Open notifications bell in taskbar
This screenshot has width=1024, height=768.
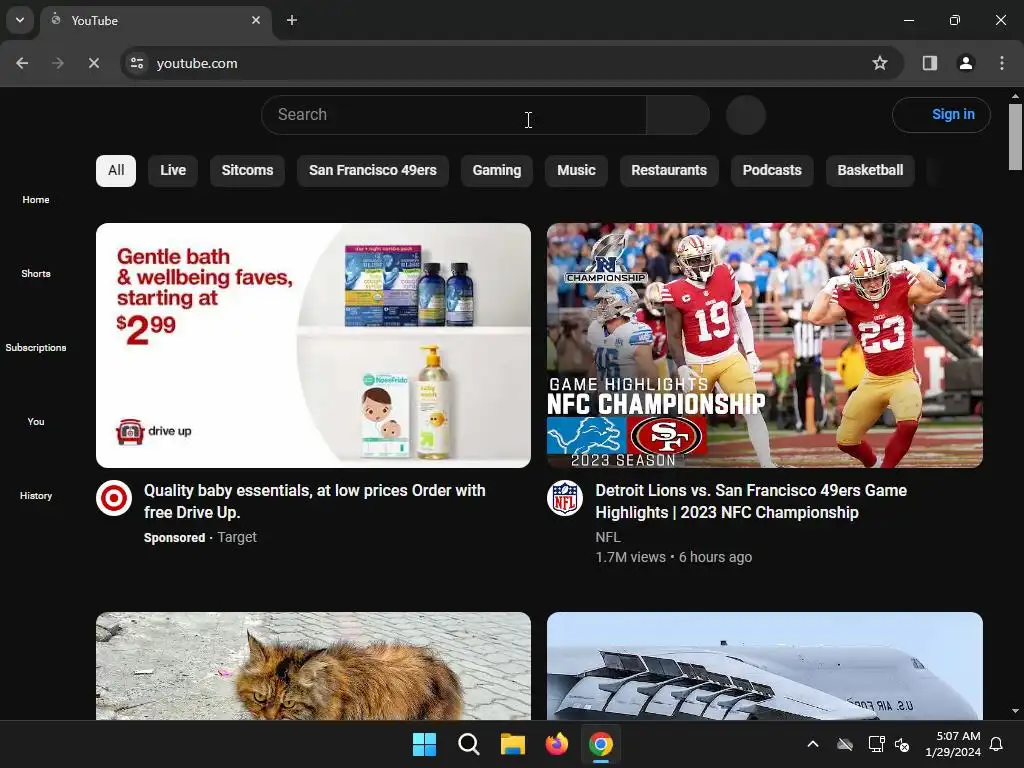[x=997, y=744]
